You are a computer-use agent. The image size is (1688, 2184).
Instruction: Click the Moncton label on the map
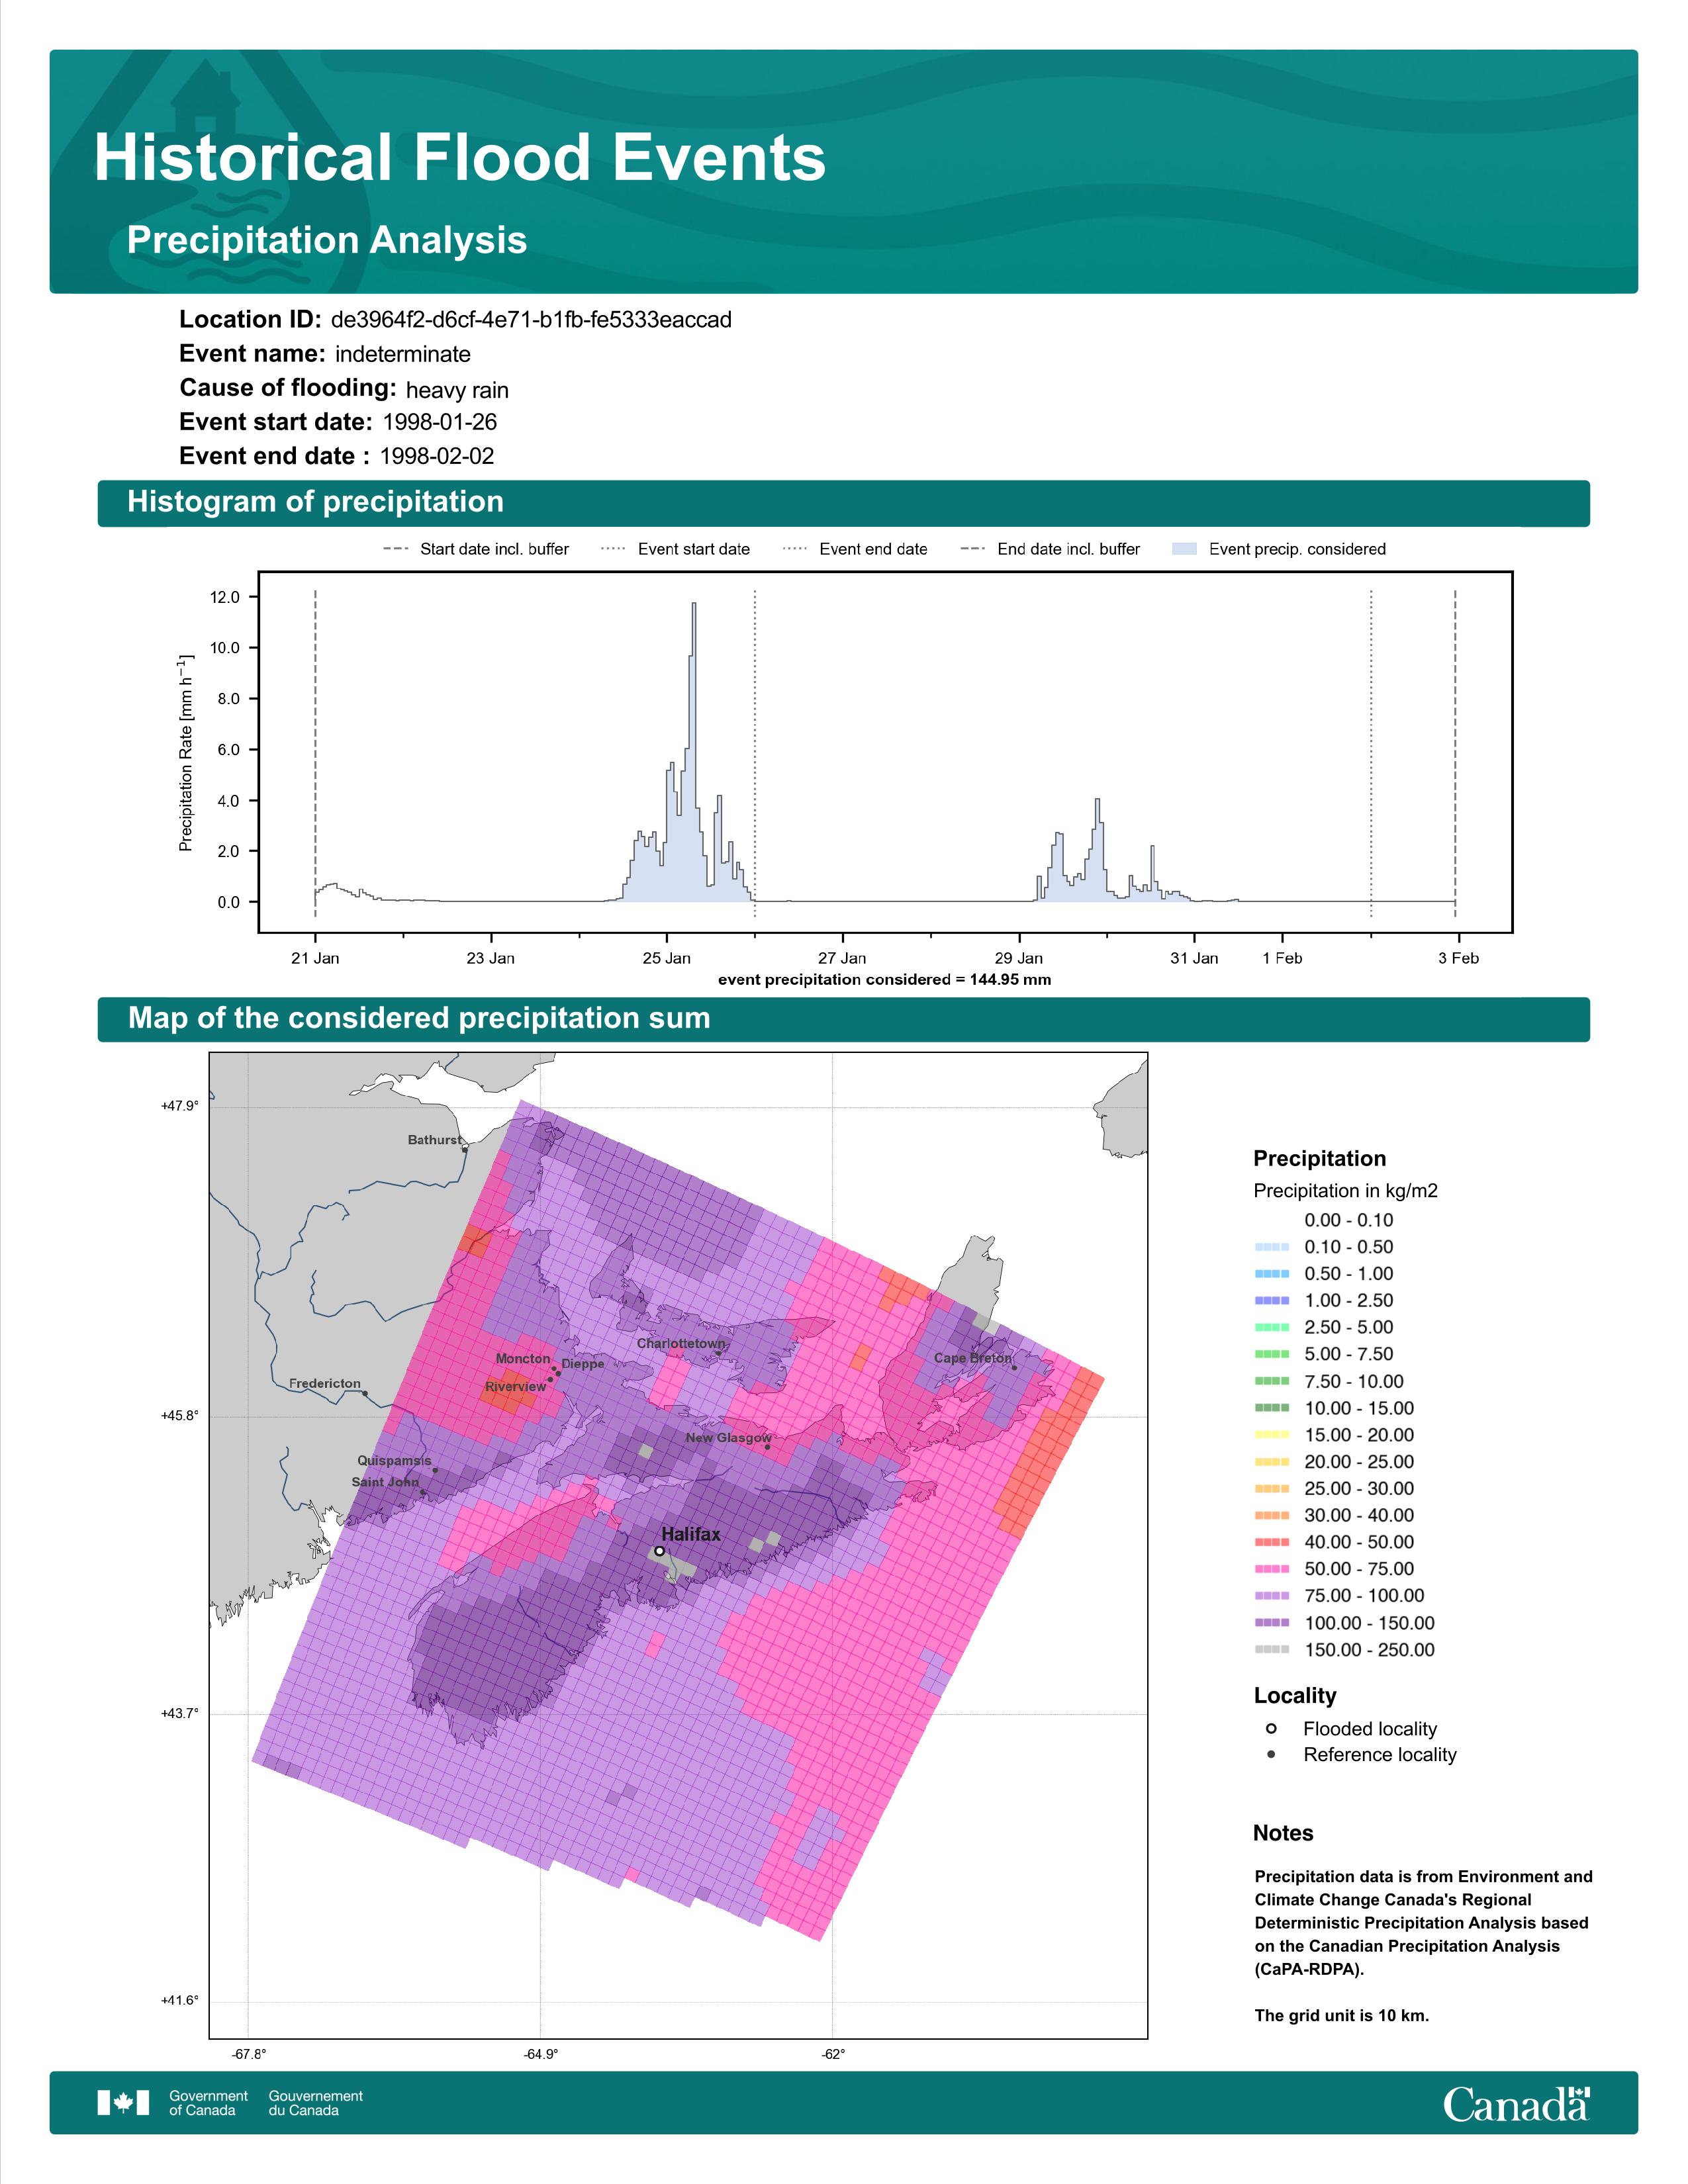pos(523,1358)
